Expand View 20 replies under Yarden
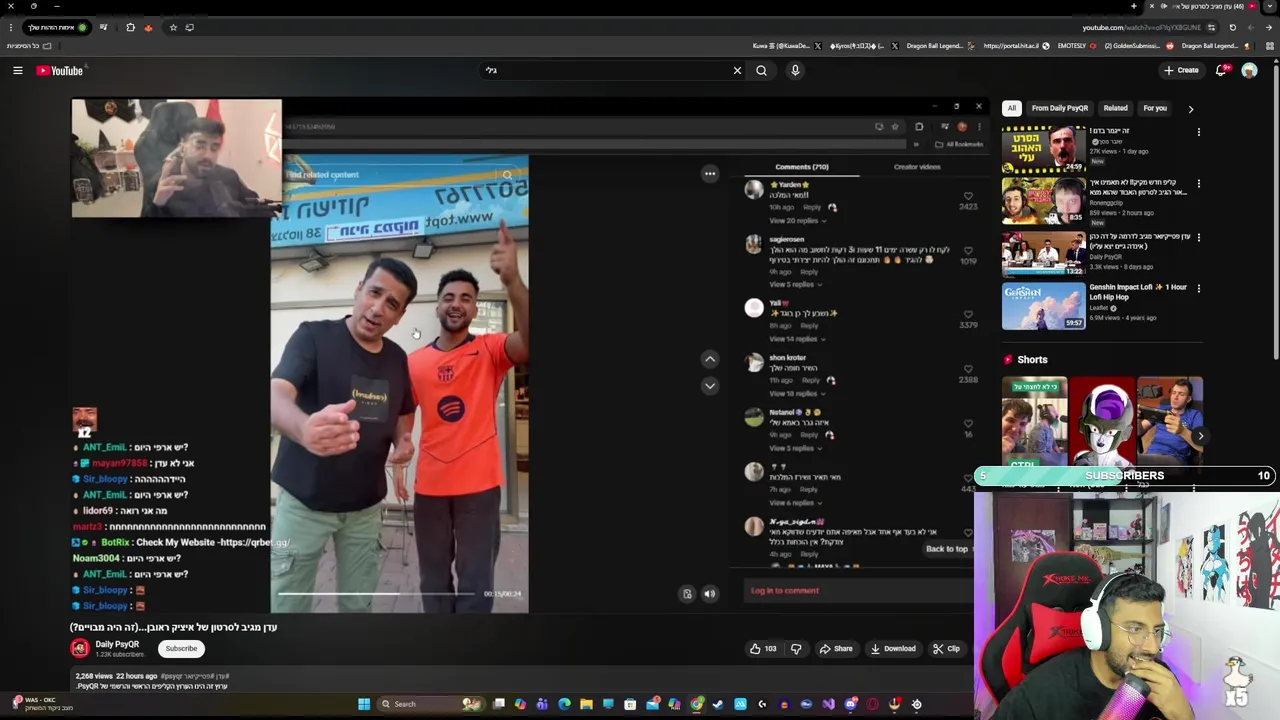This screenshot has height=720, width=1280. pyautogui.click(x=796, y=220)
